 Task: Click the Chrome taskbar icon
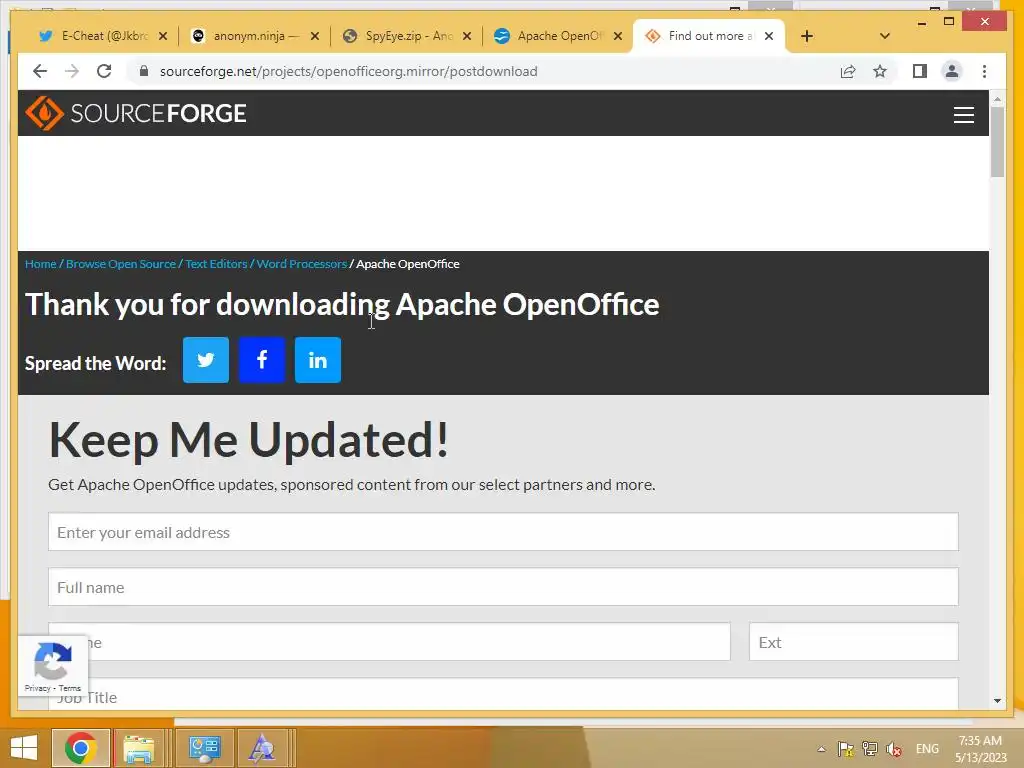click(x=80, y=748)
